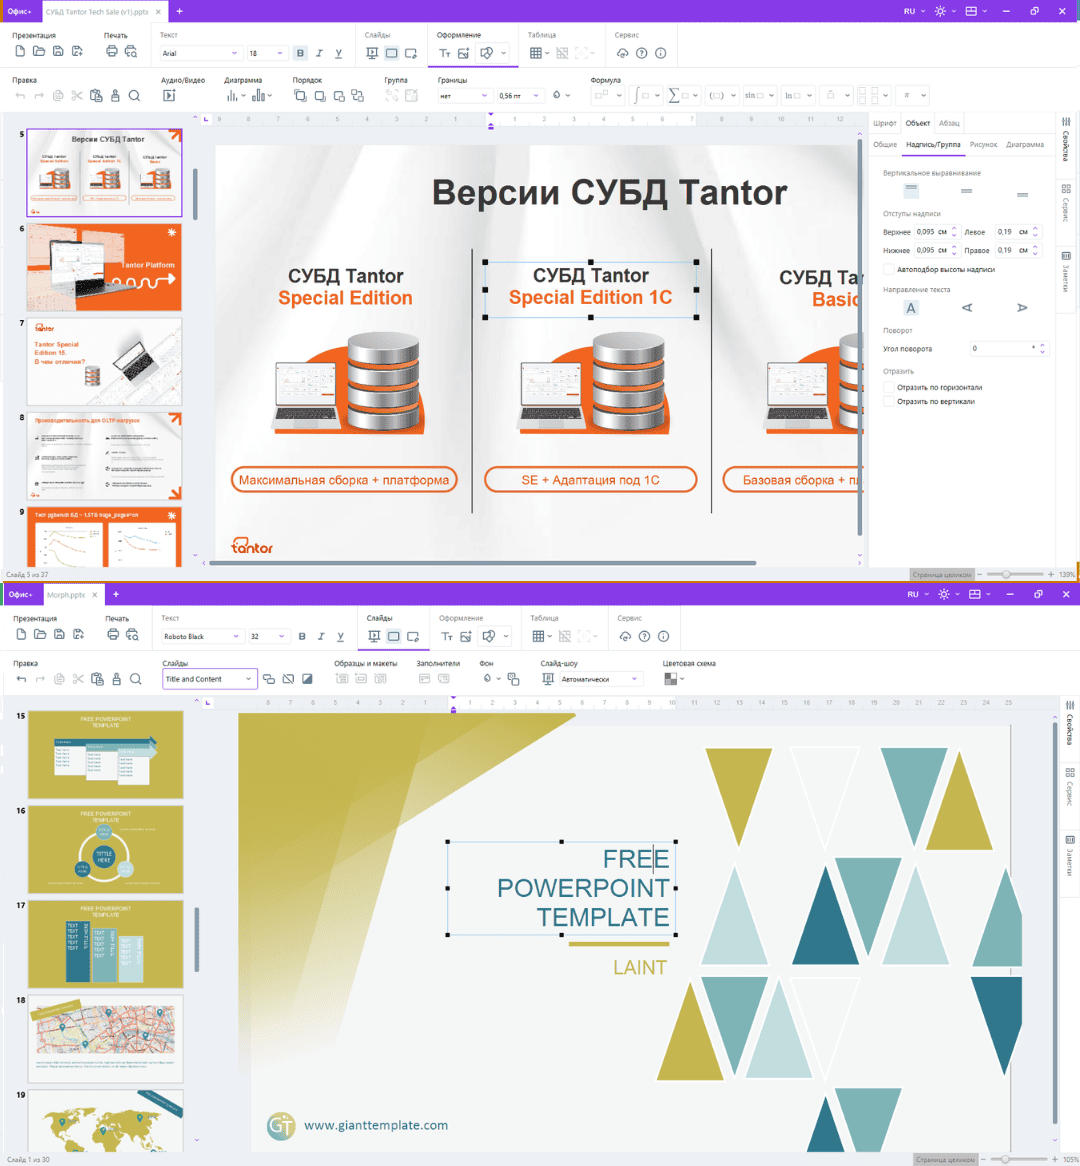Image resolution: width=1080 pixels, height=1166 pixels.
Task: Set vertical text alignment to middle
Action: coord(966,191)
